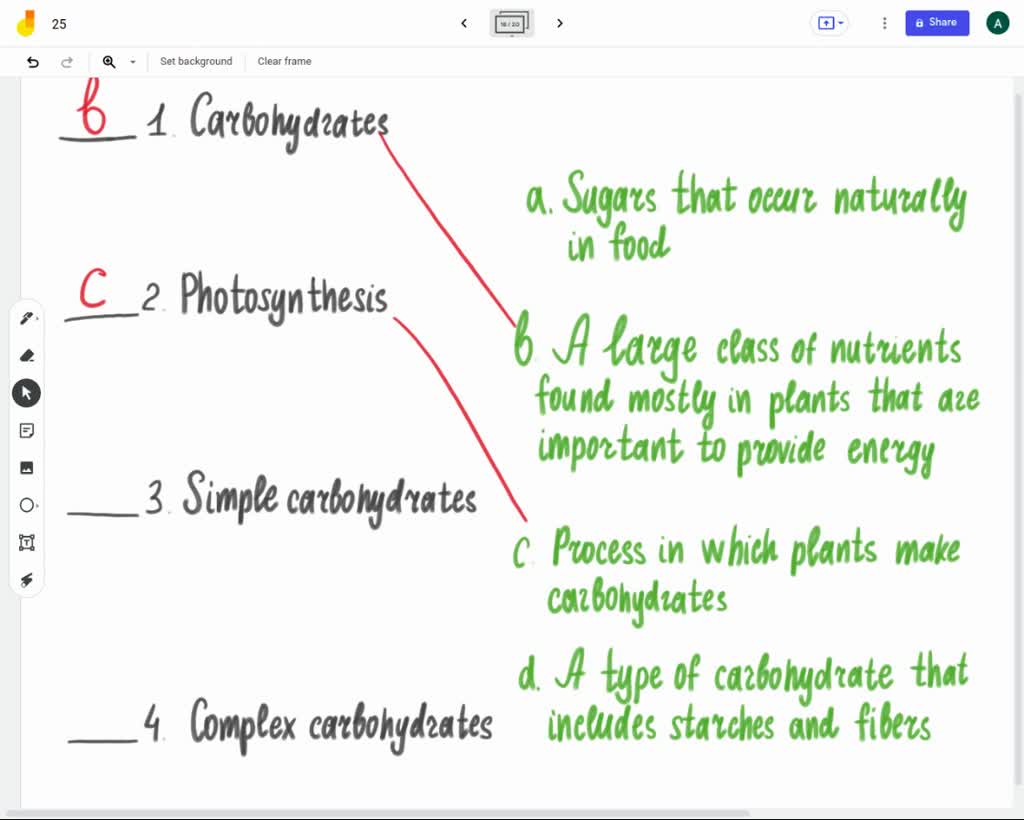Select the Pen tool
The image size is (1024, 820).
[26, 318]
